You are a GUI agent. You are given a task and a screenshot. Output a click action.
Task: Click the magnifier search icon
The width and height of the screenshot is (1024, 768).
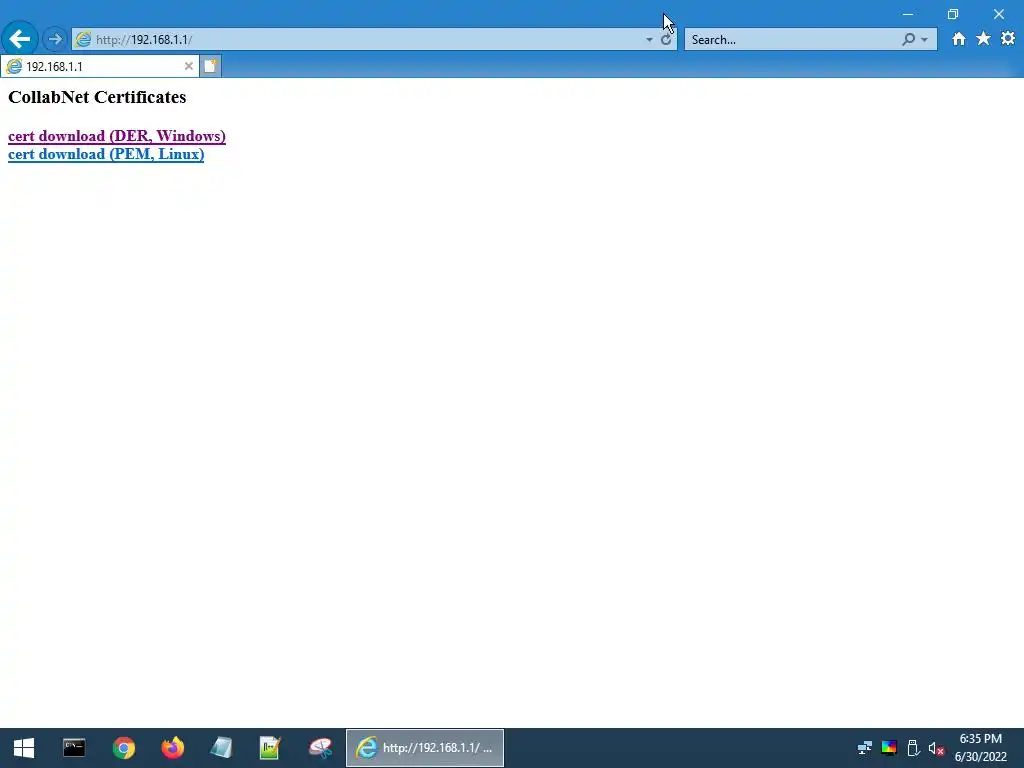[908, 39]
